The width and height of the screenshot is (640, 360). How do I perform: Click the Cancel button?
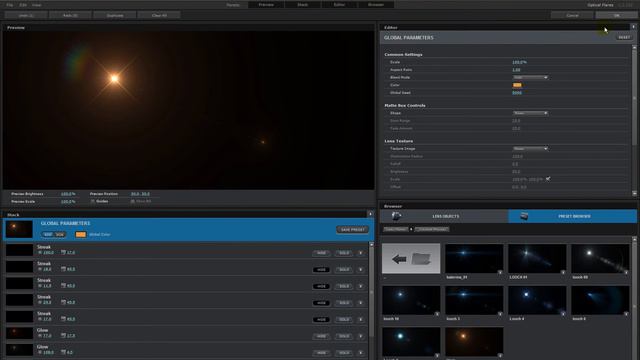click(x=572, y=16)
